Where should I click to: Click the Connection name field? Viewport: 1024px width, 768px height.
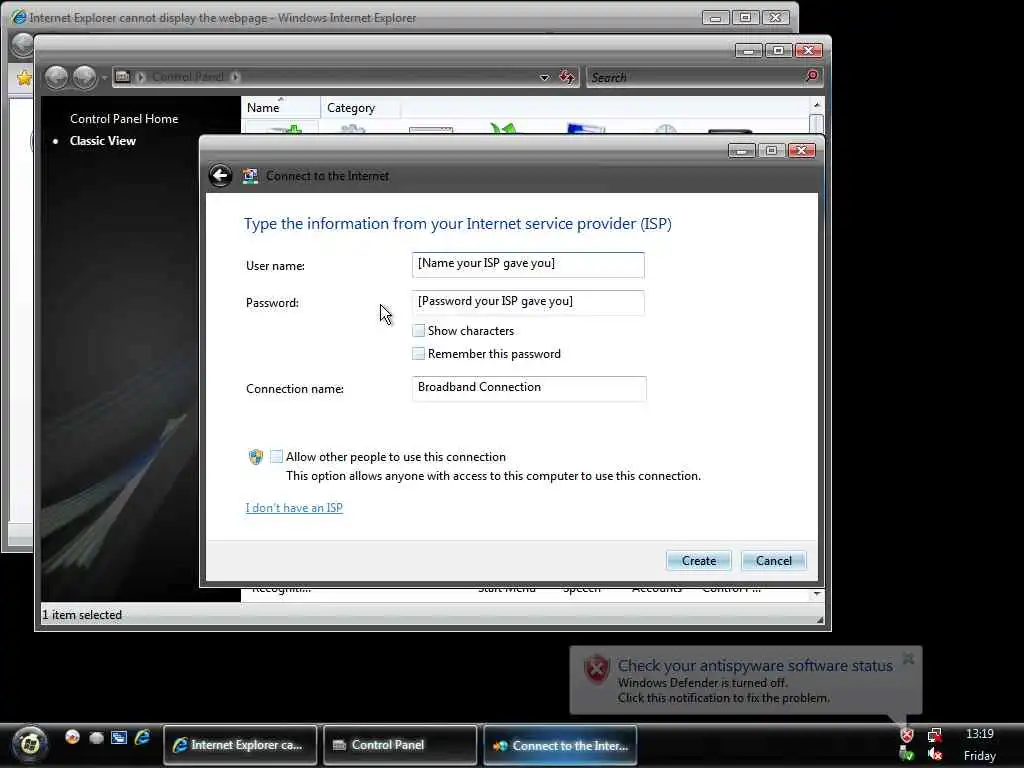click(529, 388)
